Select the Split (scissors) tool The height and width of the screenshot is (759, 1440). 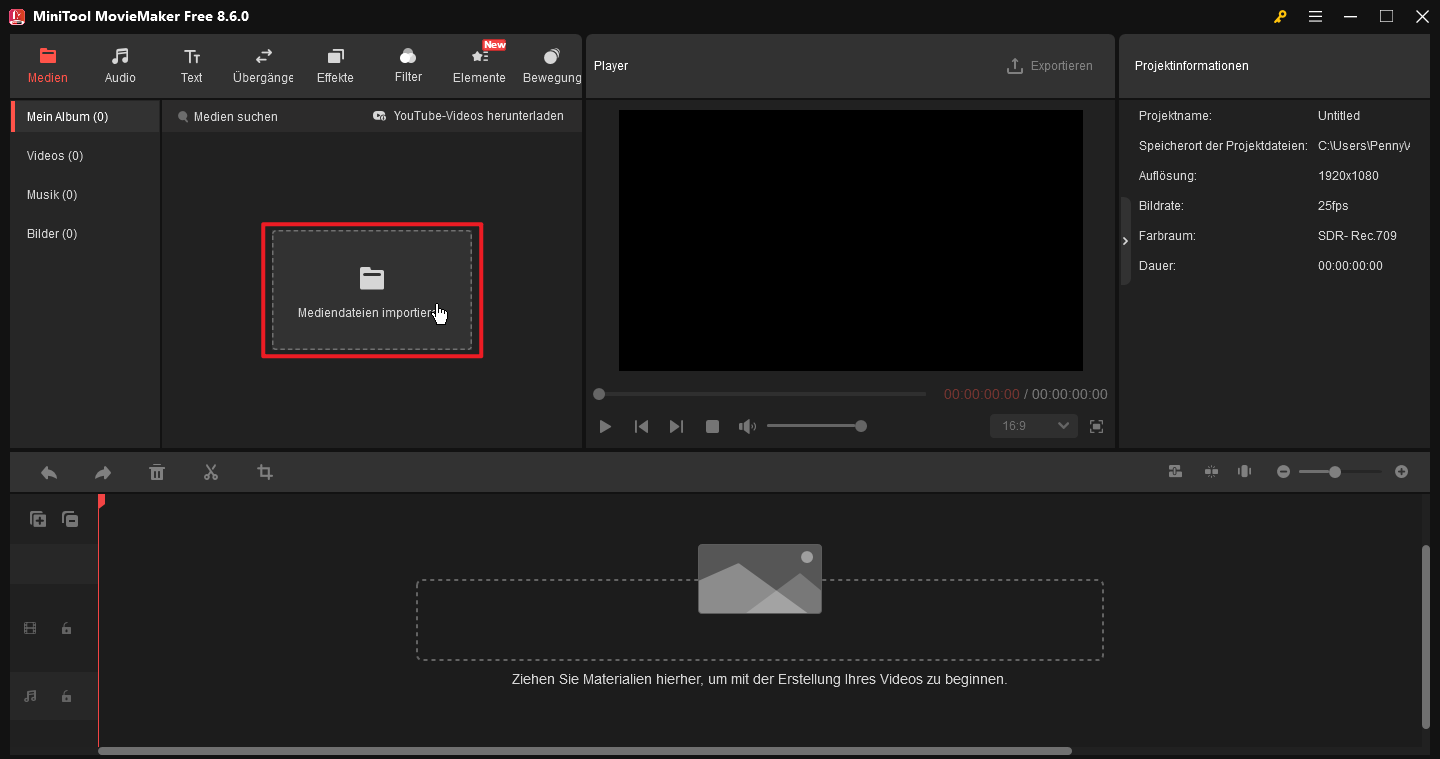[x=211, y=471]
